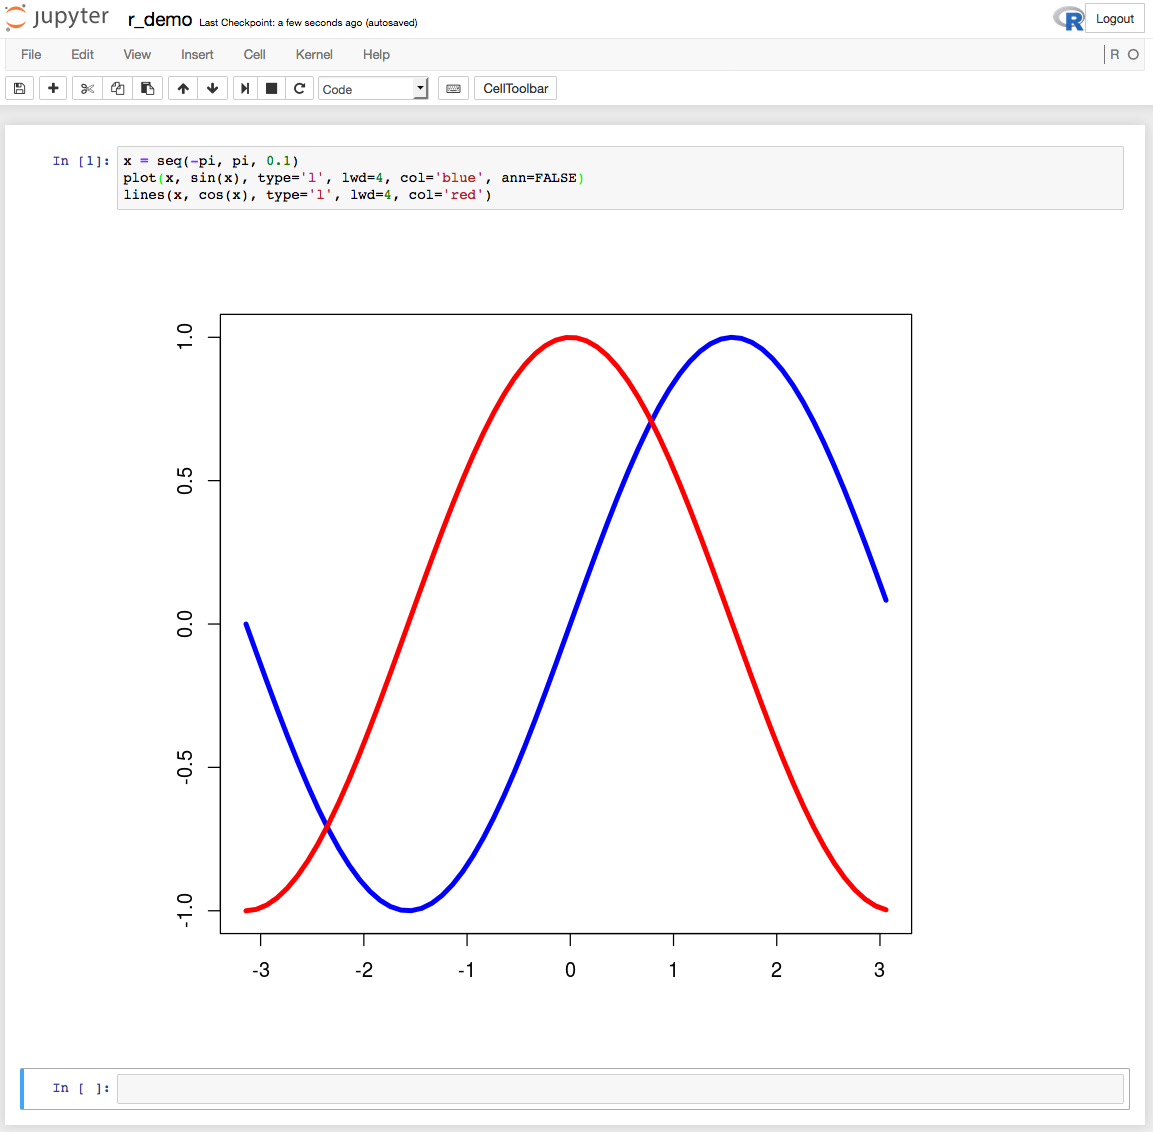Paste cells below icon

pos(147,89)
